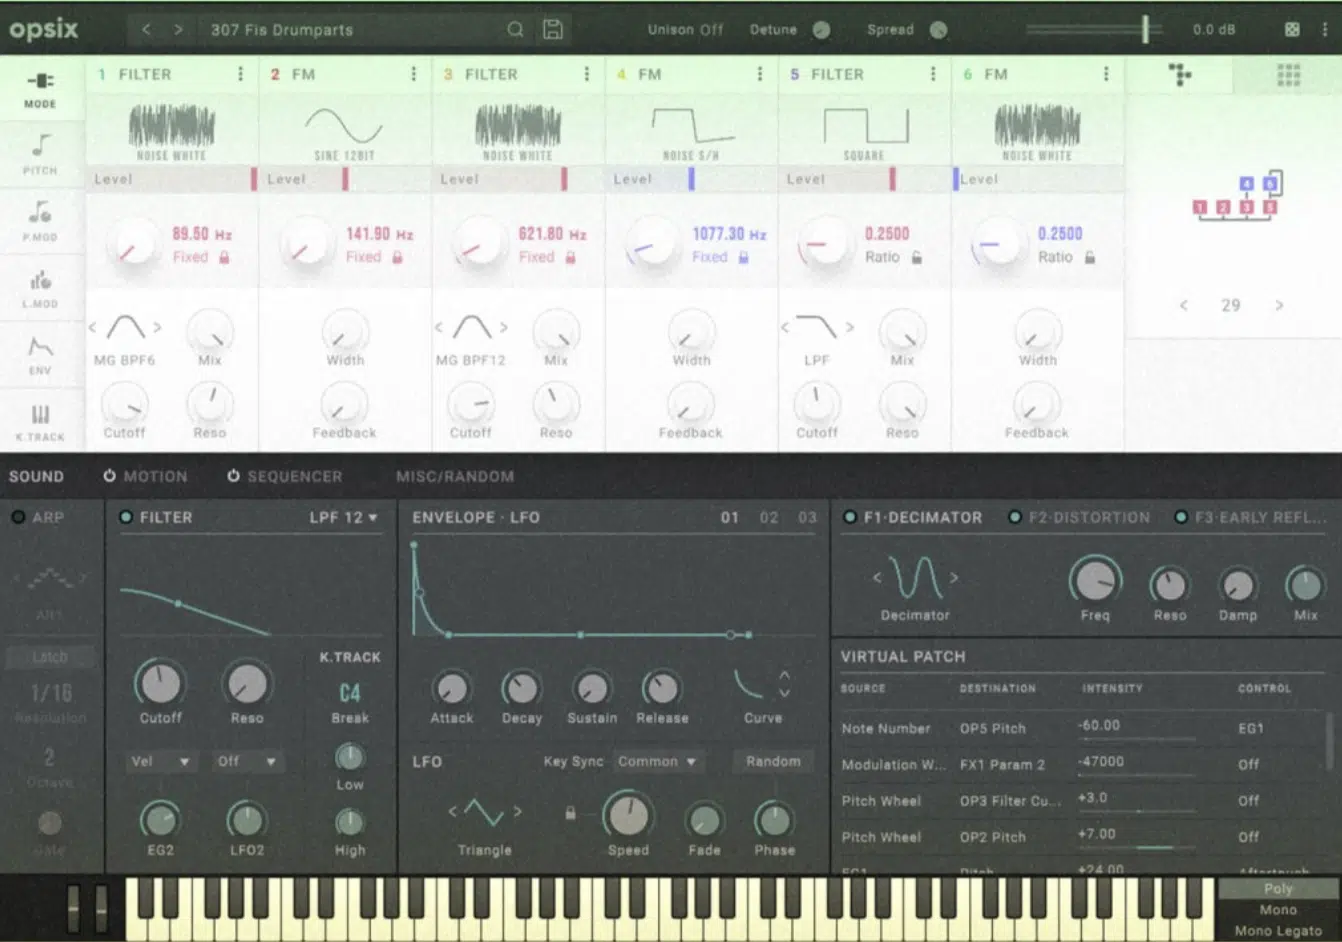This screenshot has height=942, width=1342.
Task: Click the LFO Random button
Action: [773, 761]
